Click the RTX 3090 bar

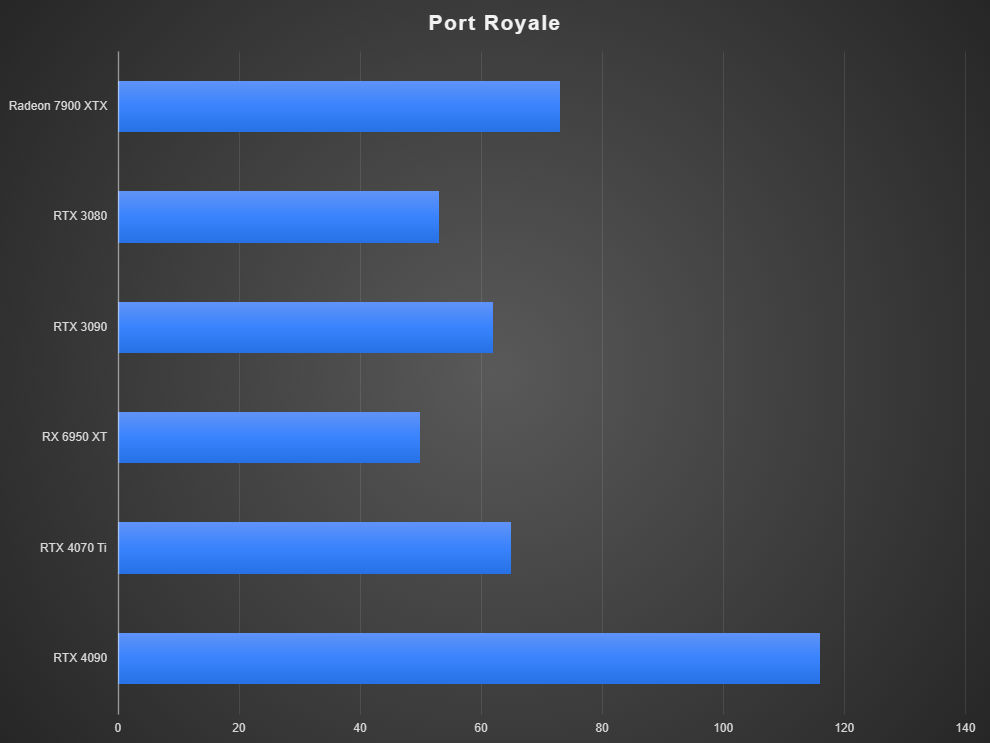click(306, 327)
